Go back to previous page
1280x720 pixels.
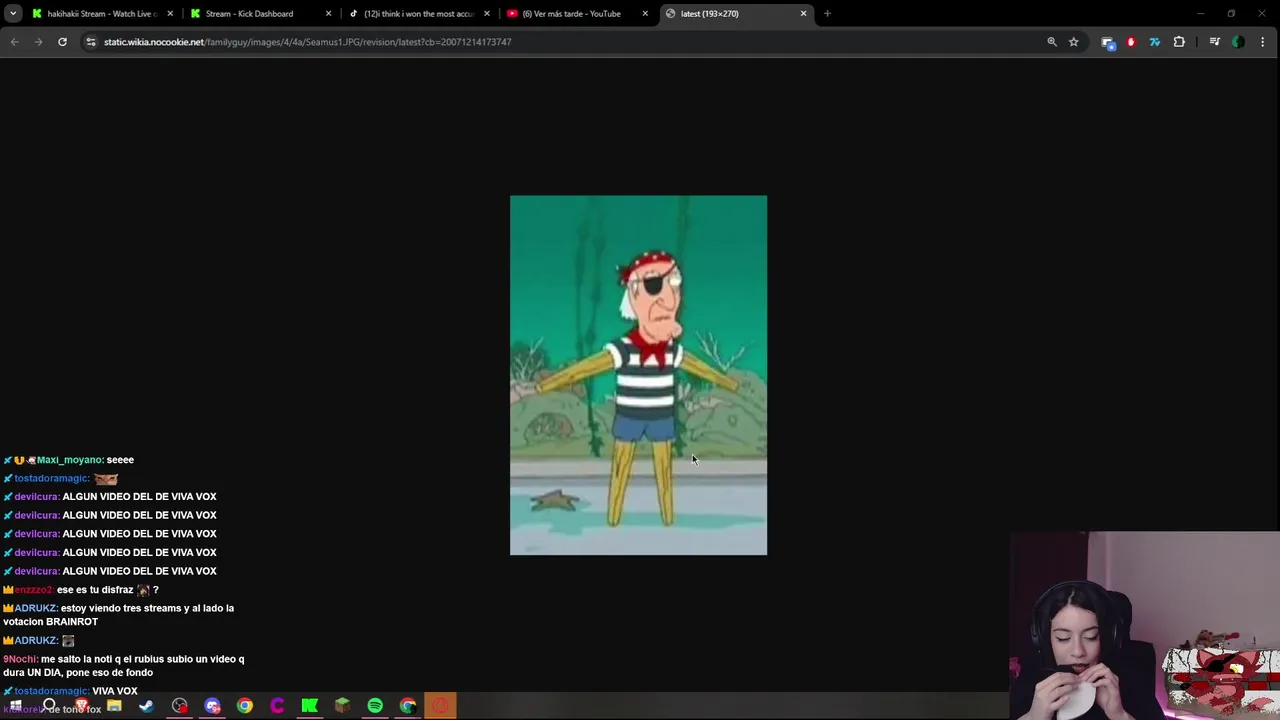coord(14,42)
